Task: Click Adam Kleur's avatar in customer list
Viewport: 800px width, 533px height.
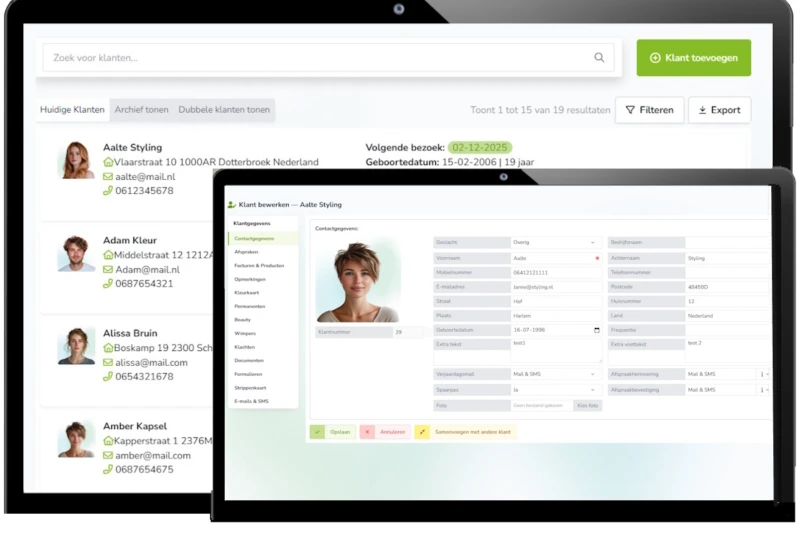Action: (77, 253)
